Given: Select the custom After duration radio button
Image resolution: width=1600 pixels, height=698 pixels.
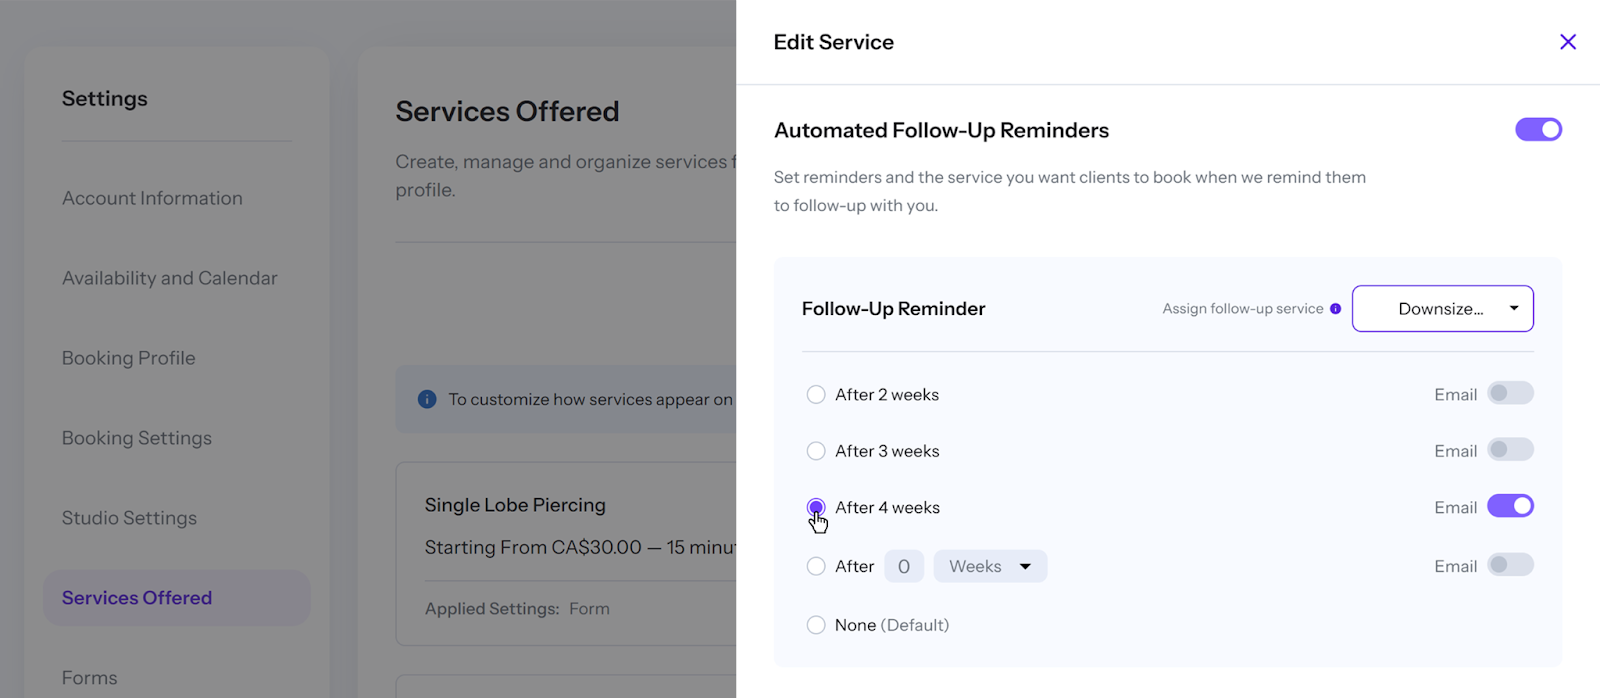Looking at the screenshot, I should point(816,567).
